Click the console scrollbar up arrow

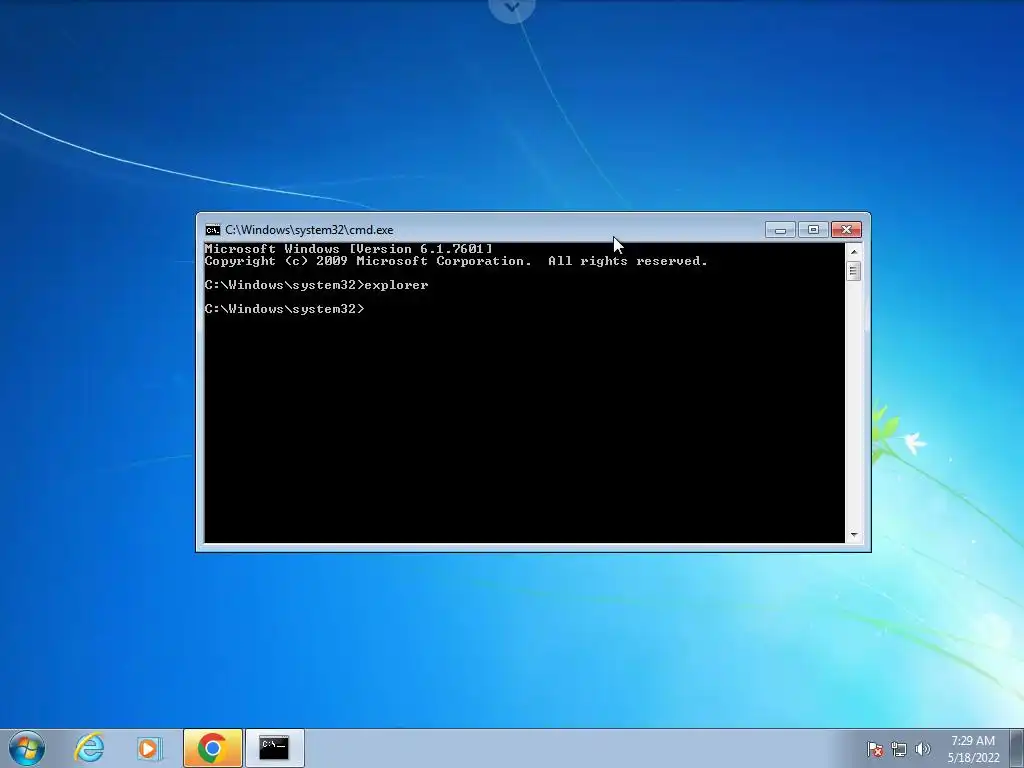[854, 251]
